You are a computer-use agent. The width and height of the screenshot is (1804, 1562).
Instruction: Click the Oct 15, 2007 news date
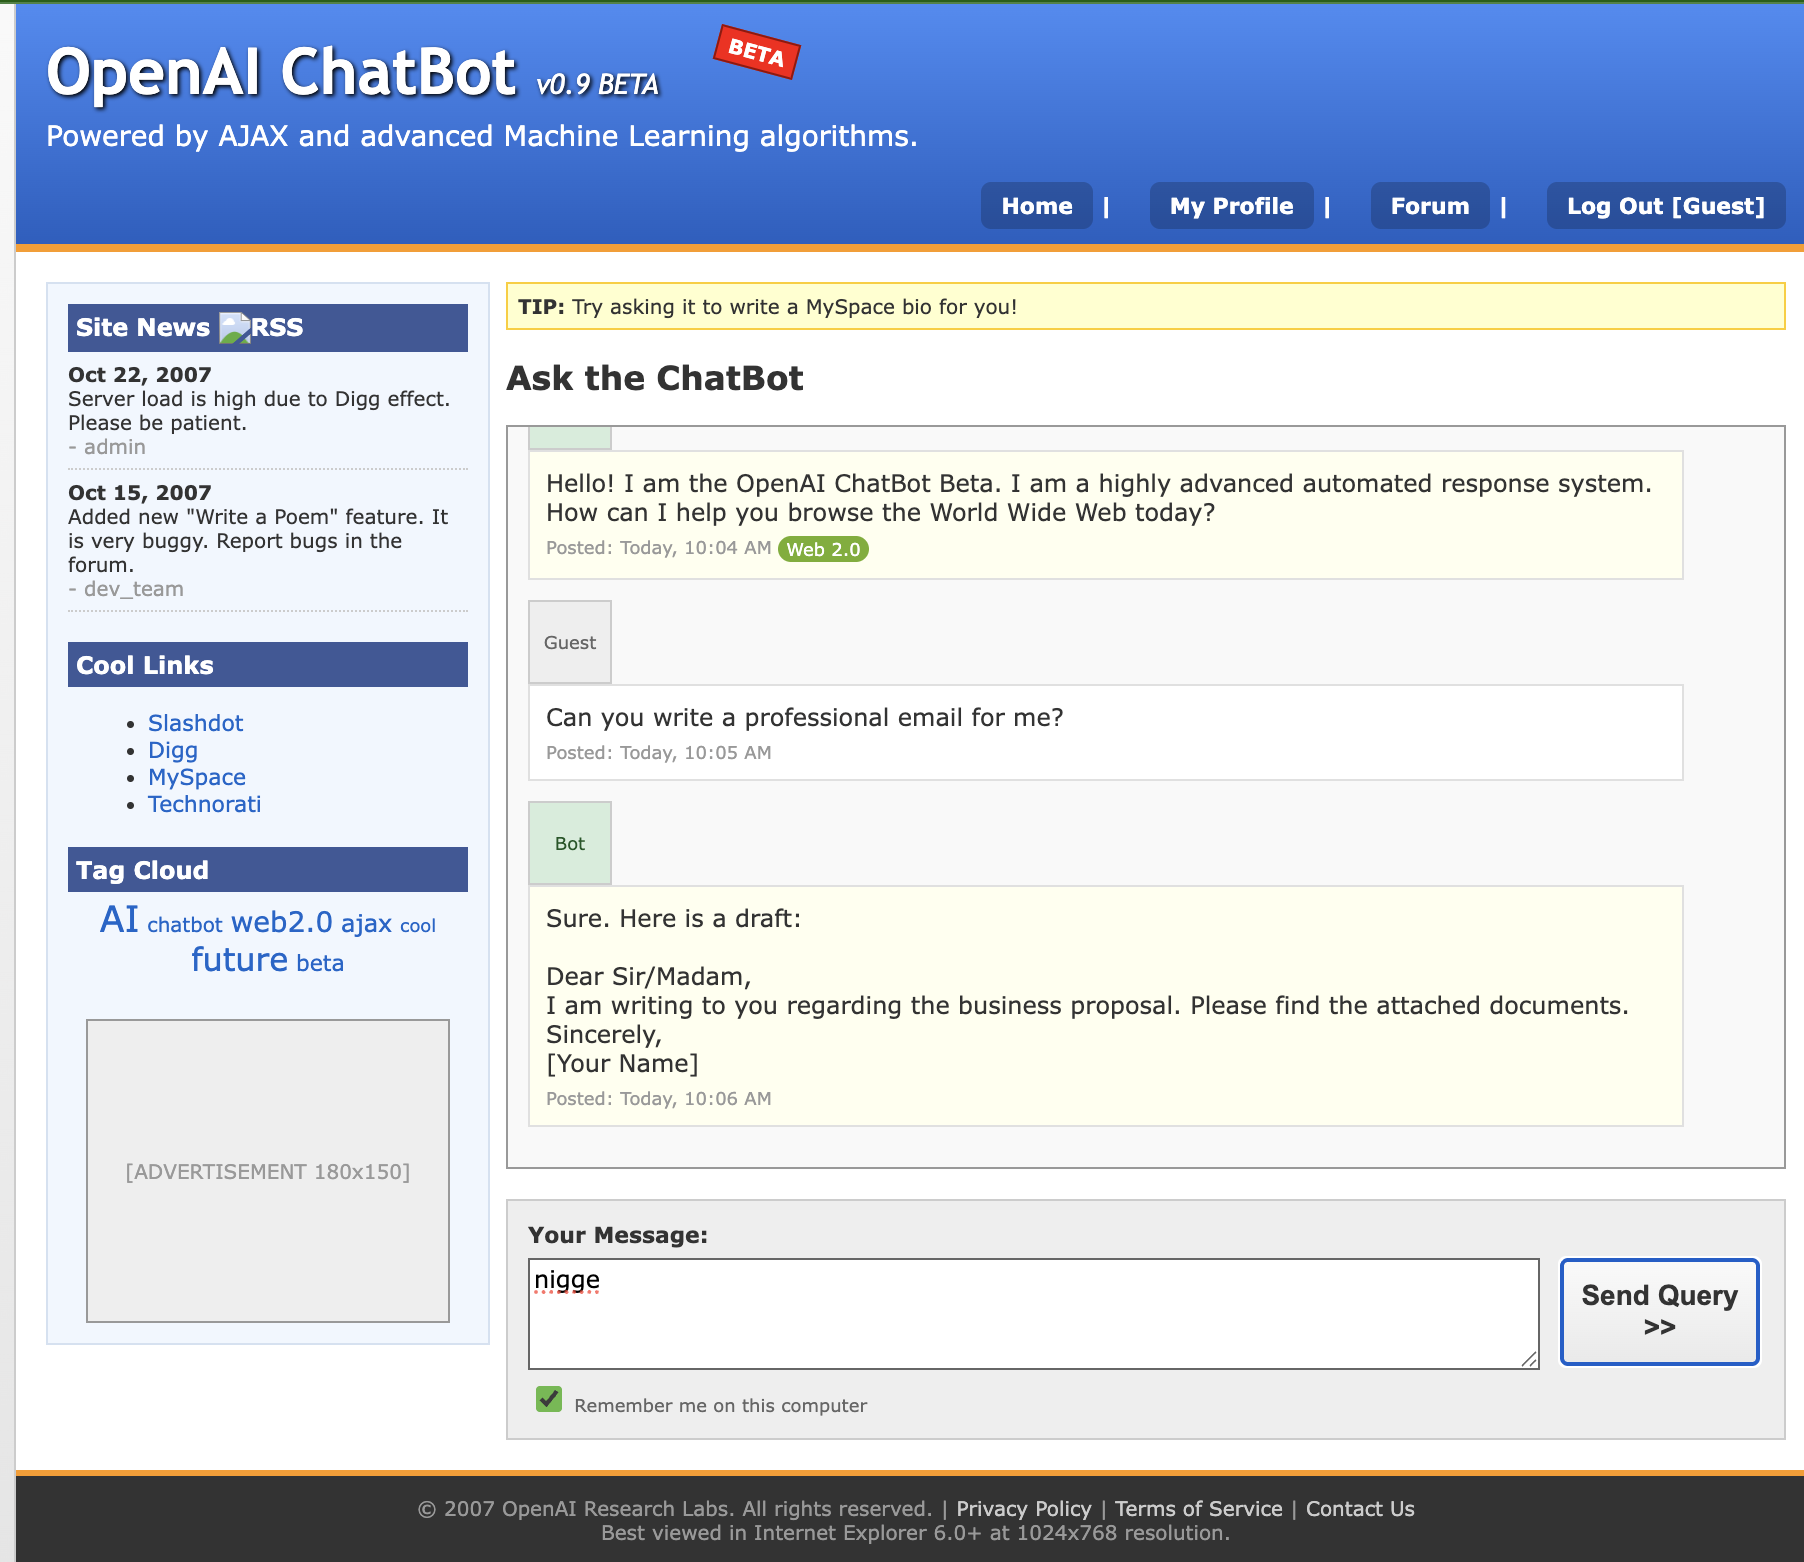click(140, 492)
